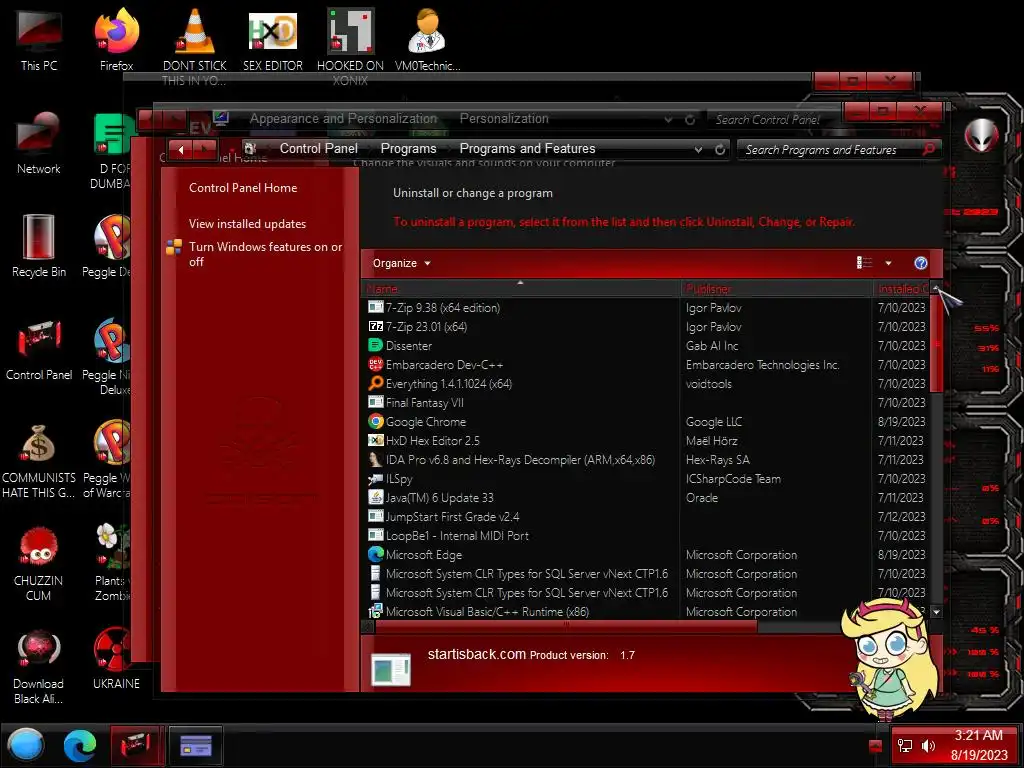The image size is (1024, 768).
Task: Select 7-Zip 23.01 (x64) entry
Action: (645, 327)
